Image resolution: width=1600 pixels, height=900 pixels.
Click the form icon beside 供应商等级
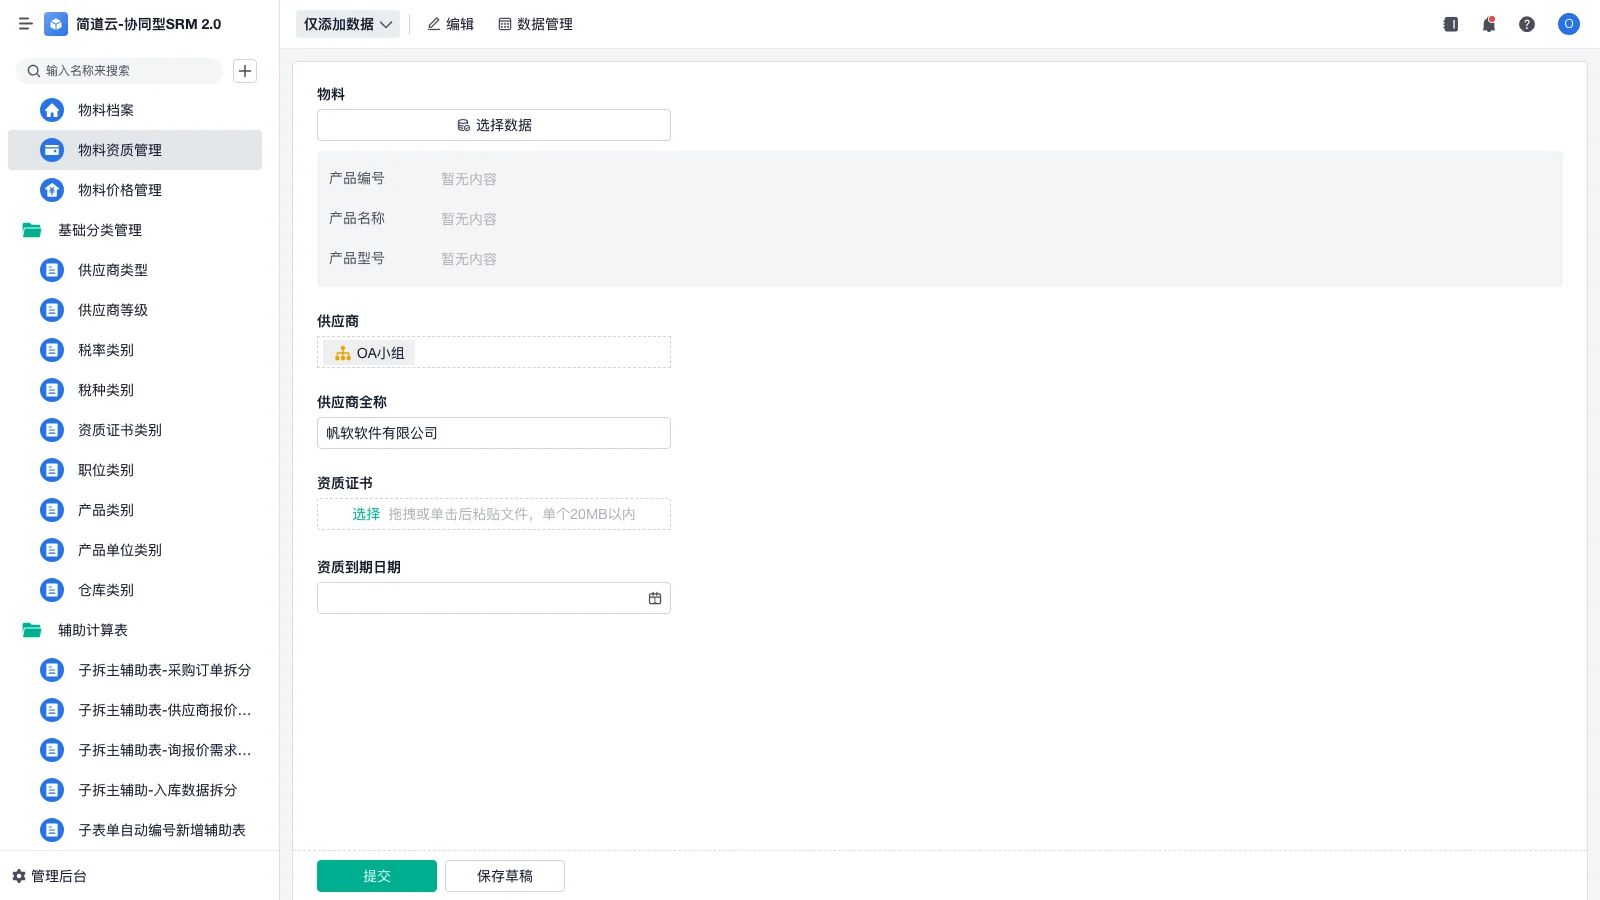[x=52, y=310]
